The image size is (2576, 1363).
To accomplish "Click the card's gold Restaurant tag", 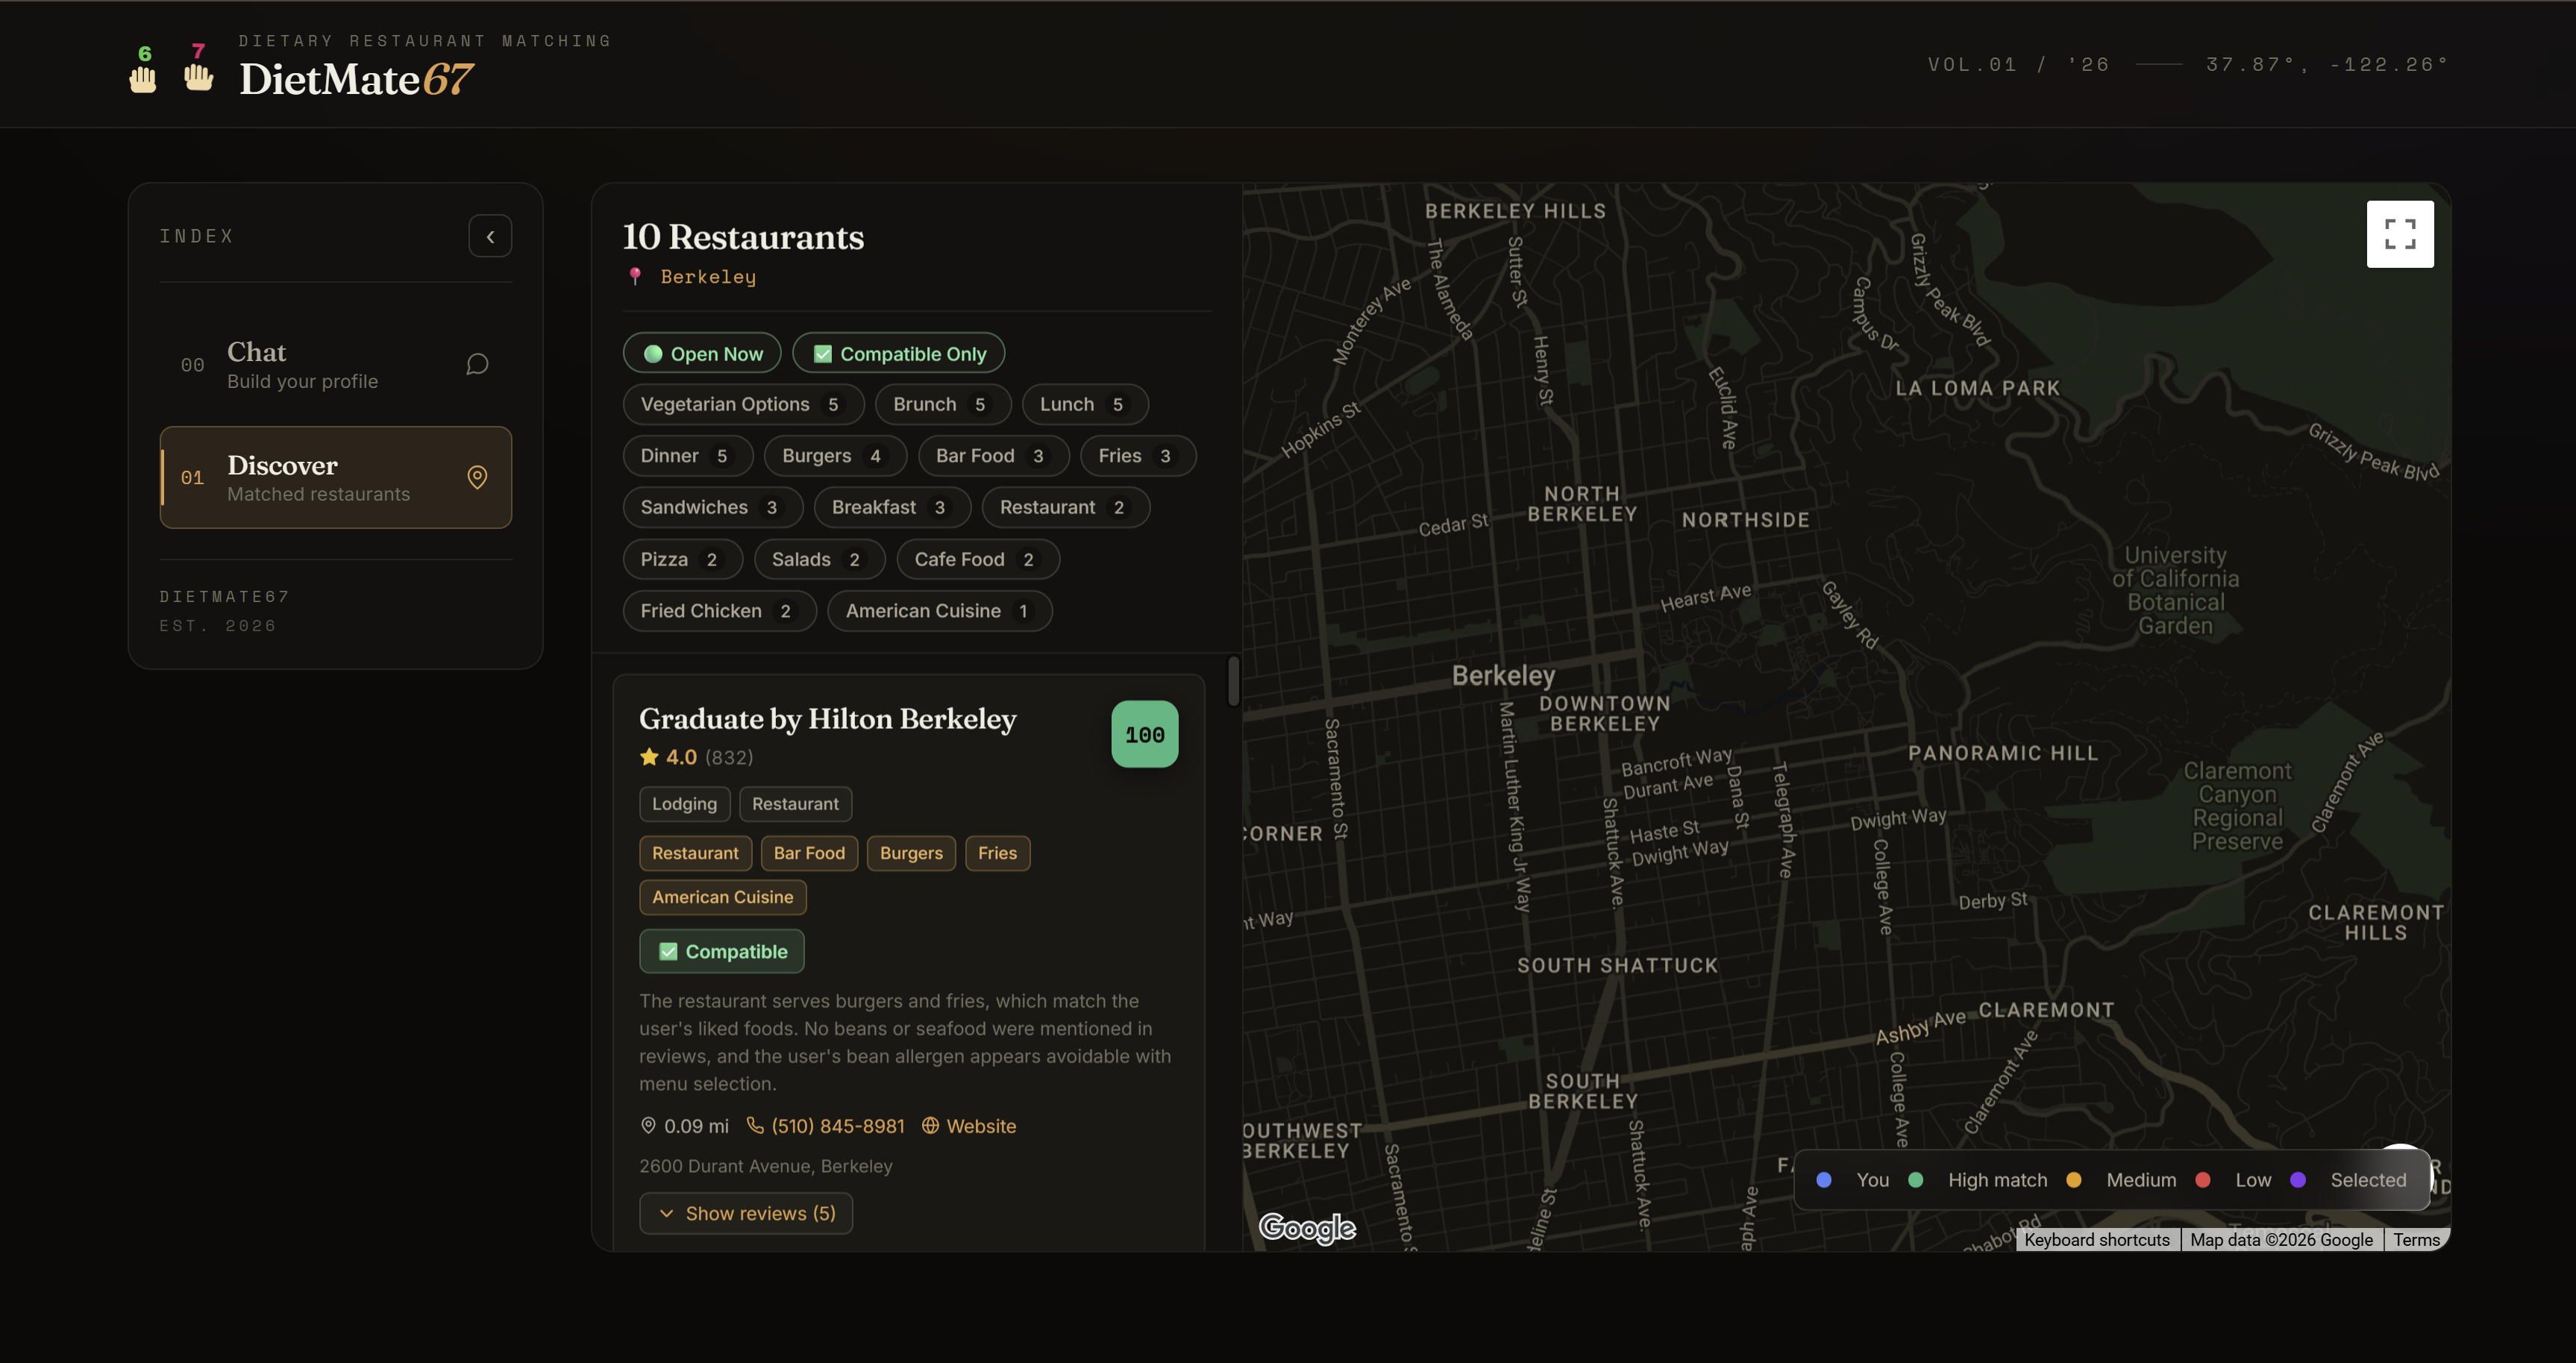I will [695, 853].
